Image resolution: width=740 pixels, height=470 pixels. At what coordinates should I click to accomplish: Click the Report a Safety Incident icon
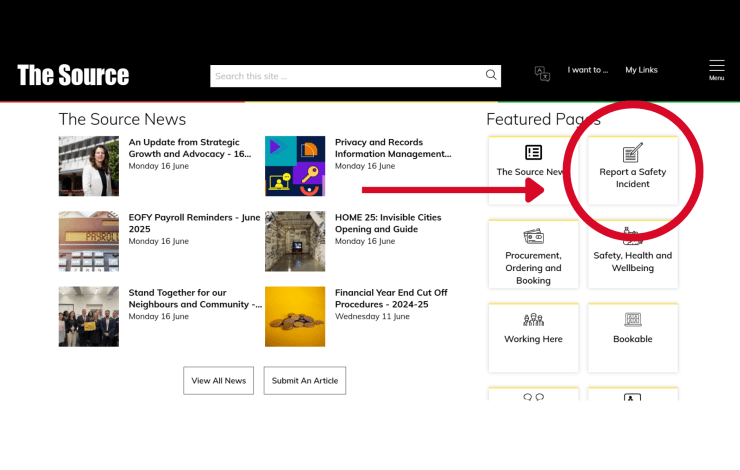(632, 153)
